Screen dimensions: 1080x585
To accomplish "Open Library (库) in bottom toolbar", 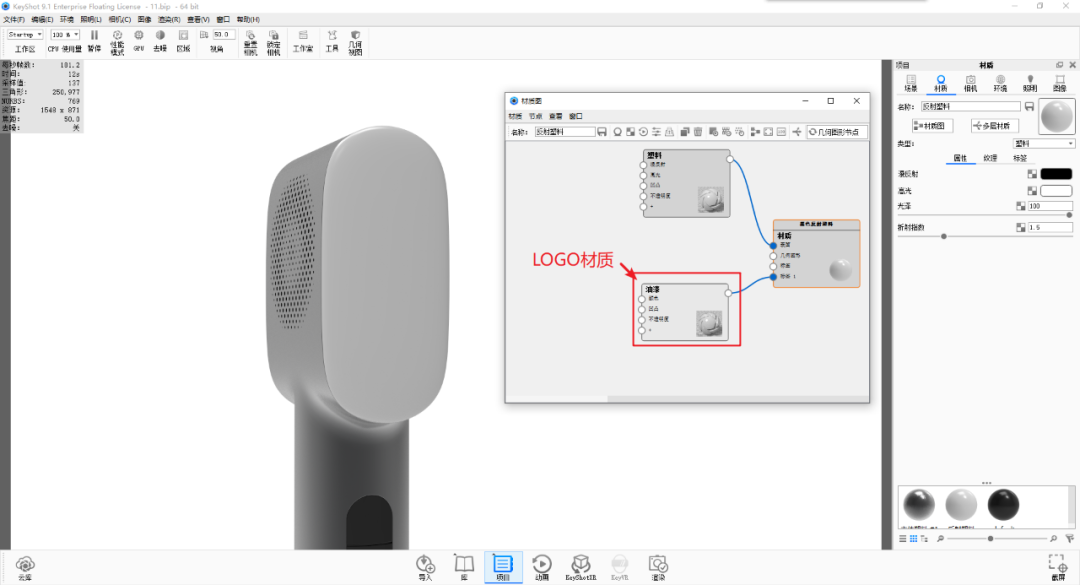I will point(464,568).
